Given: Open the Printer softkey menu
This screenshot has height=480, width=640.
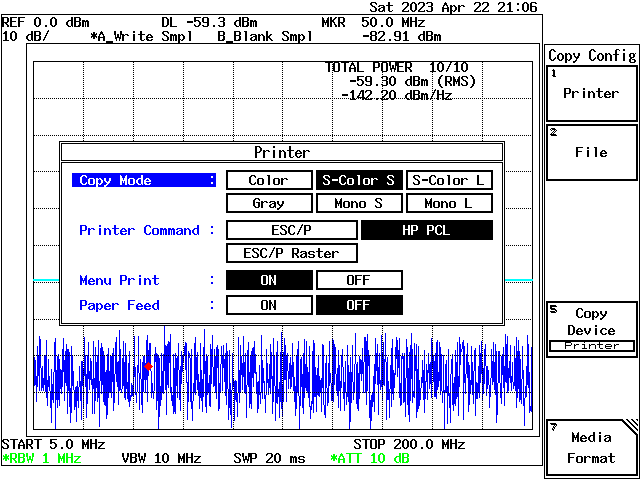Looking at the screenshot, I should click(591, 93).
